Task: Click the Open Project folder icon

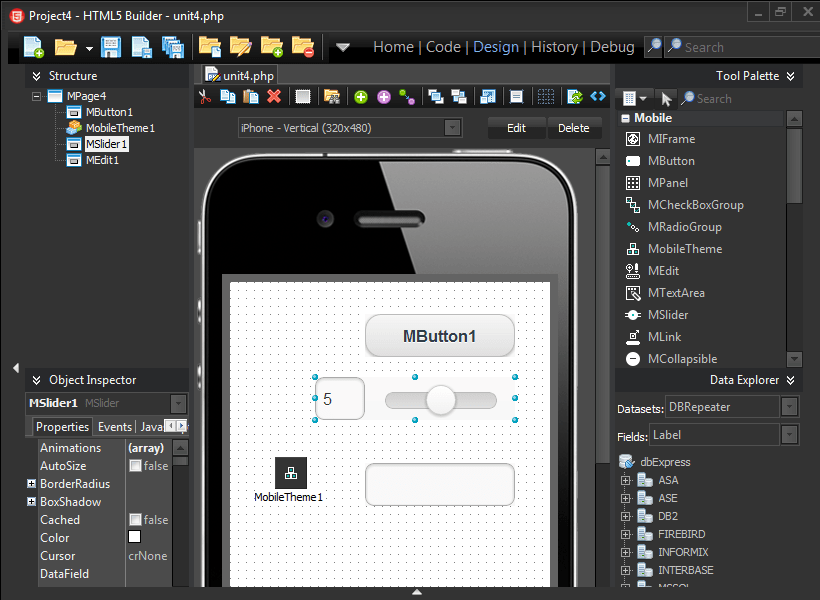Action: point(210,47)
